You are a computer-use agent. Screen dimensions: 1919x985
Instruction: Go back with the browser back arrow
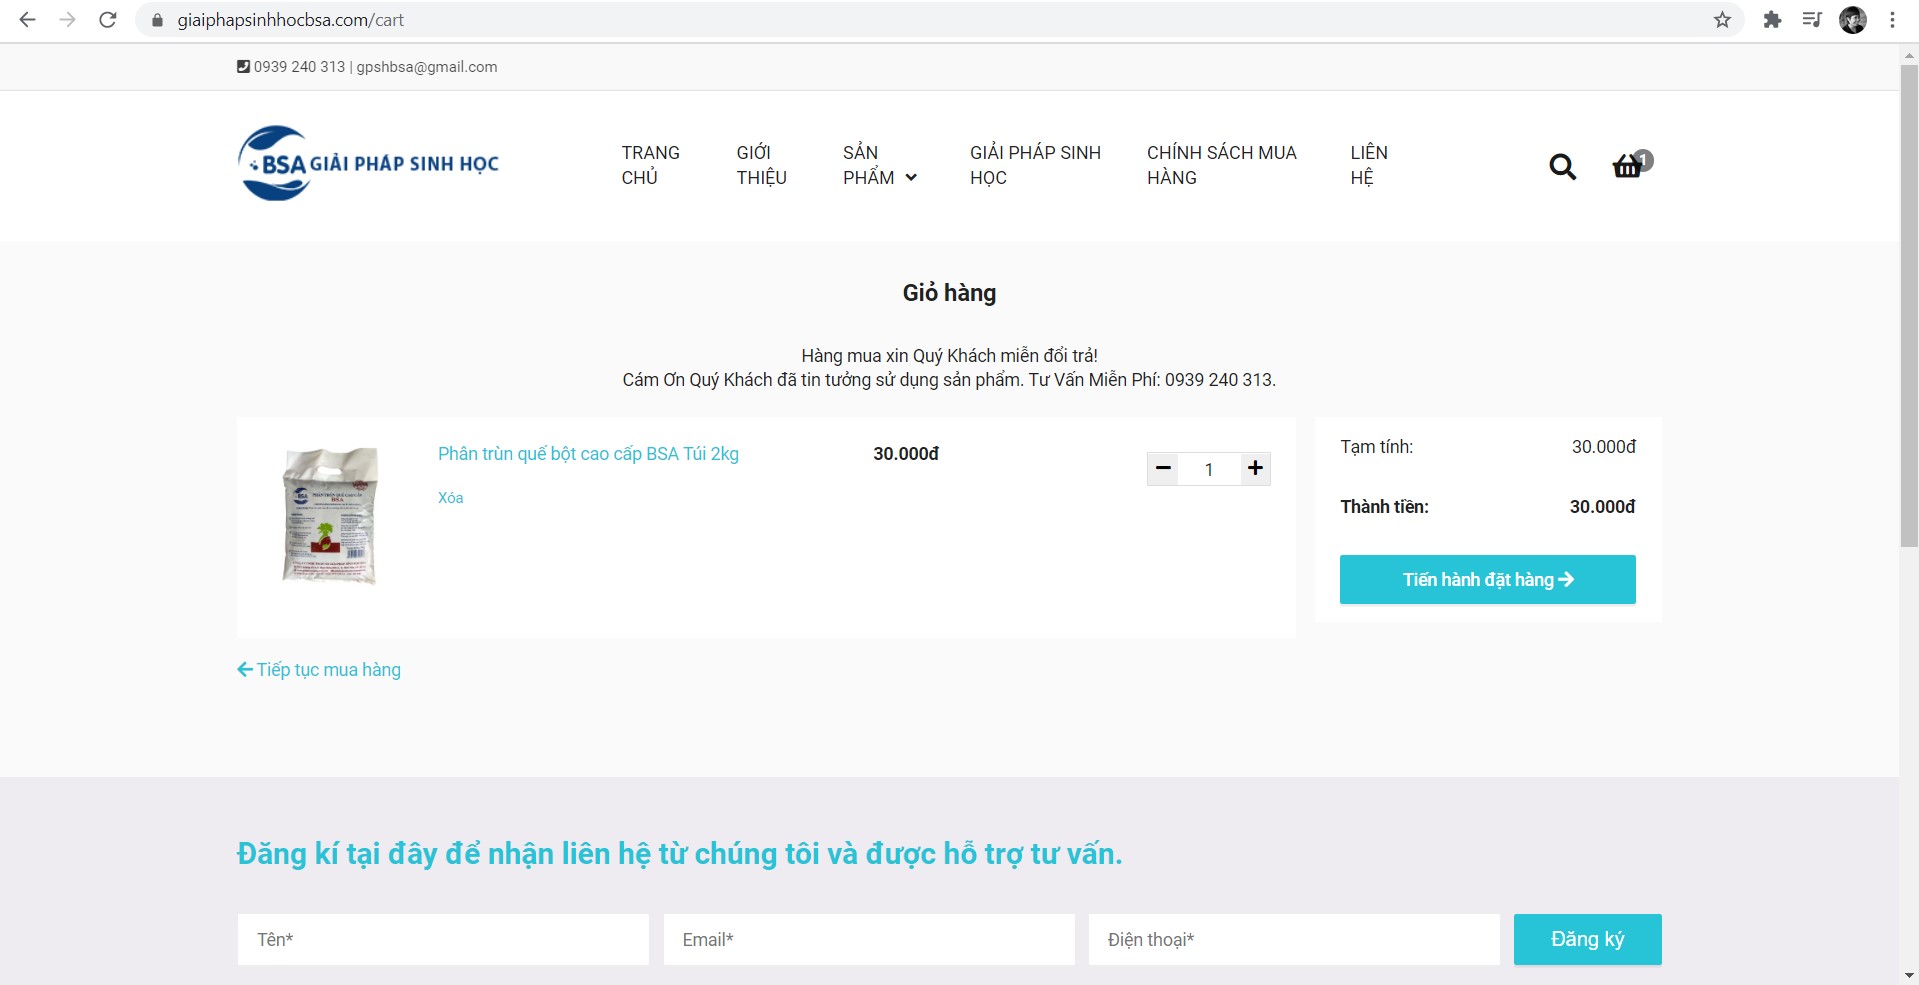28,20
